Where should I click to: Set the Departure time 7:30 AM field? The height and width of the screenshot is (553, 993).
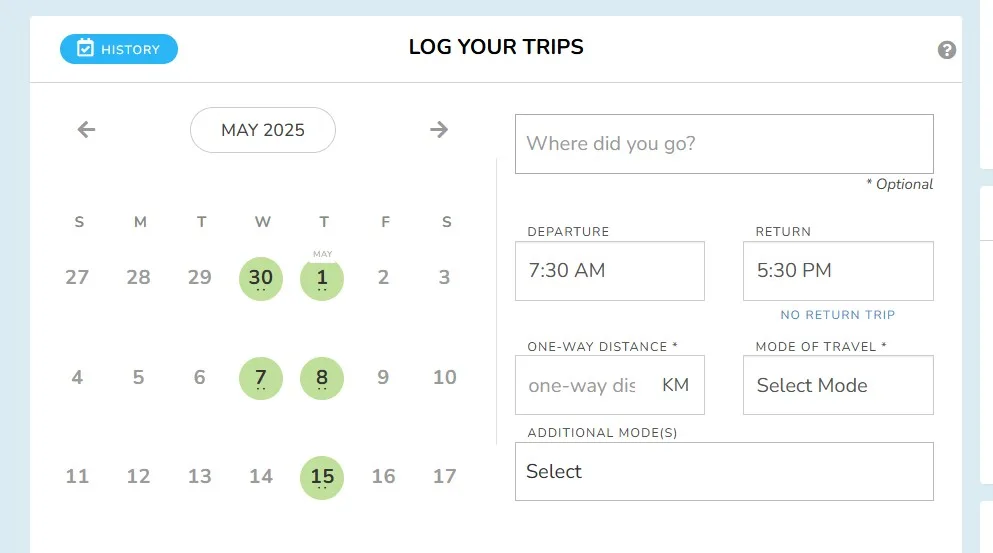click(610, 270)
